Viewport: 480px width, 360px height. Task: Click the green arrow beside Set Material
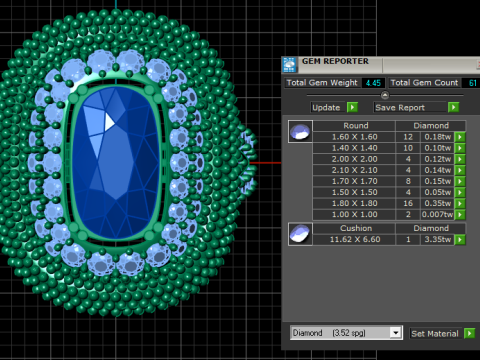[469, 333]
